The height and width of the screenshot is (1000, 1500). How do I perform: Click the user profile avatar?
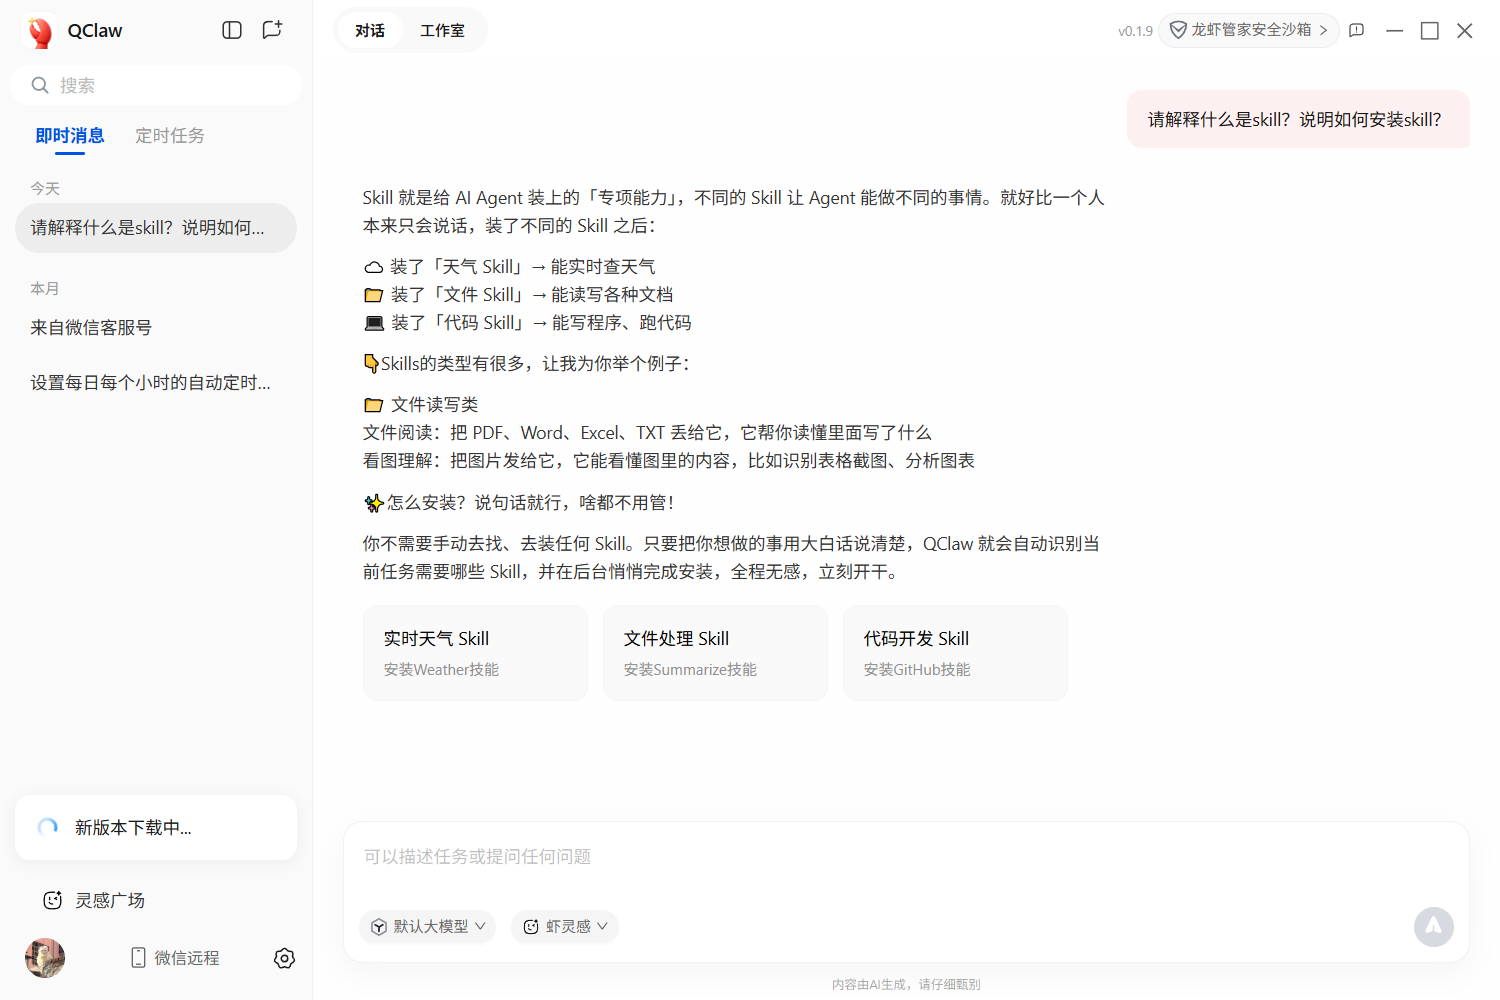point(45,958)
